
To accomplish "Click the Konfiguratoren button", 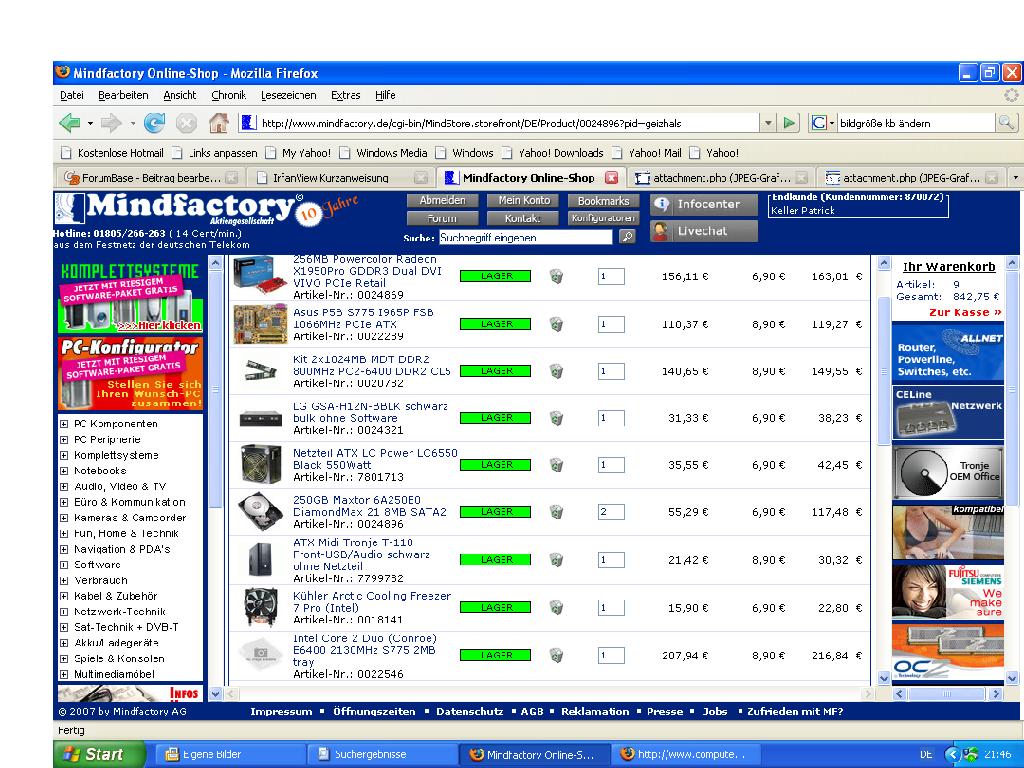I will [x=603, y=218].
